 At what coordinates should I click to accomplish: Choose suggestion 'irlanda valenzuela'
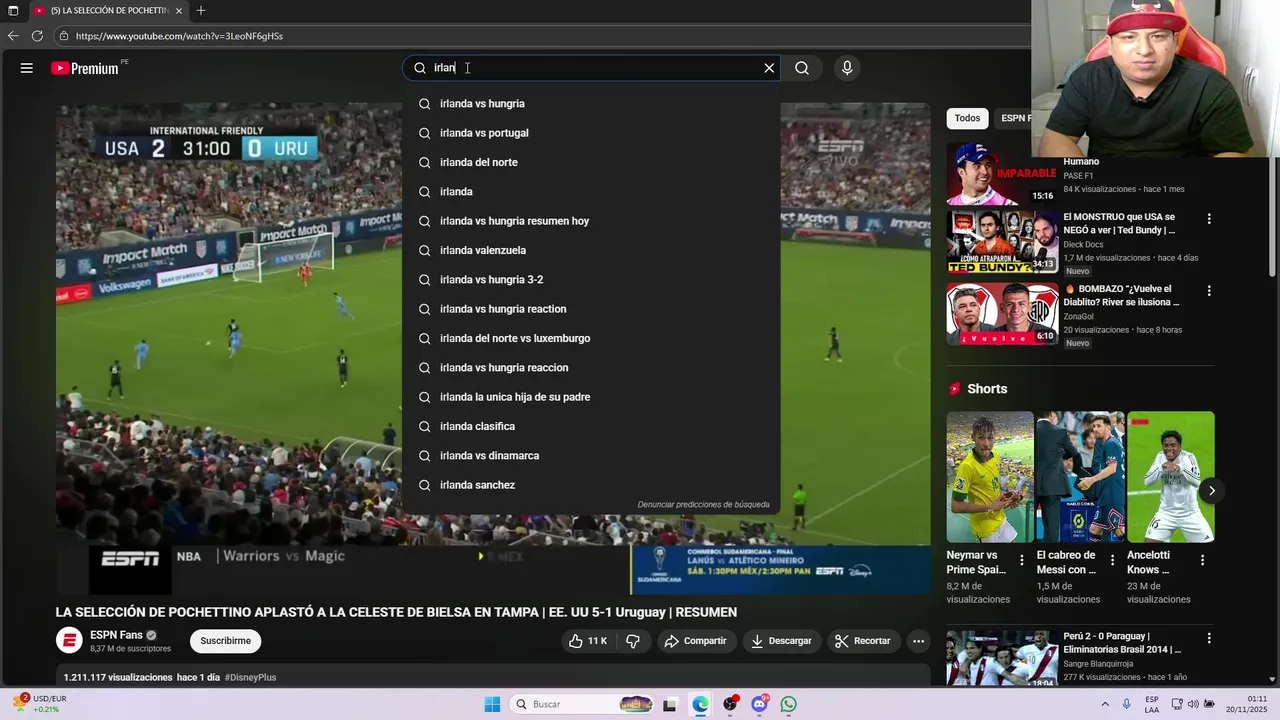coord(591,250)
